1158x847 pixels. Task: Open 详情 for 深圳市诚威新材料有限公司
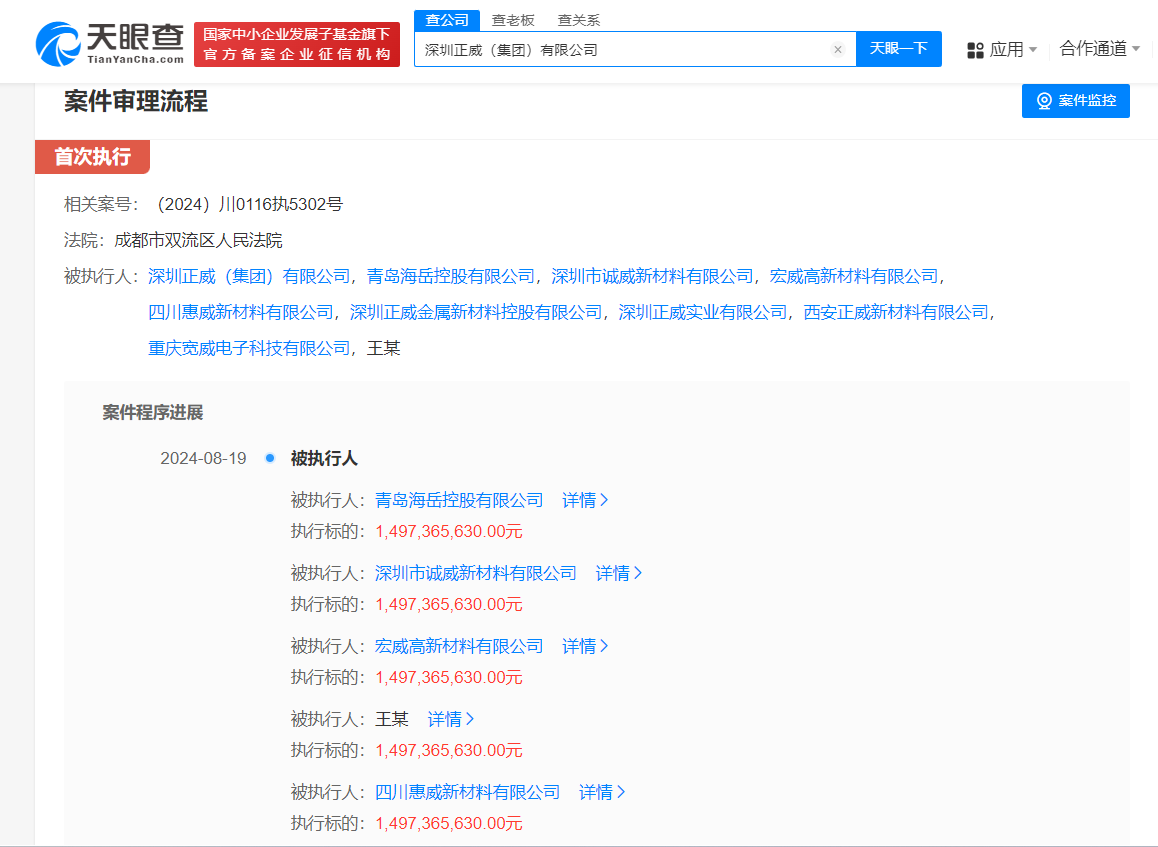tap(619, 573)
